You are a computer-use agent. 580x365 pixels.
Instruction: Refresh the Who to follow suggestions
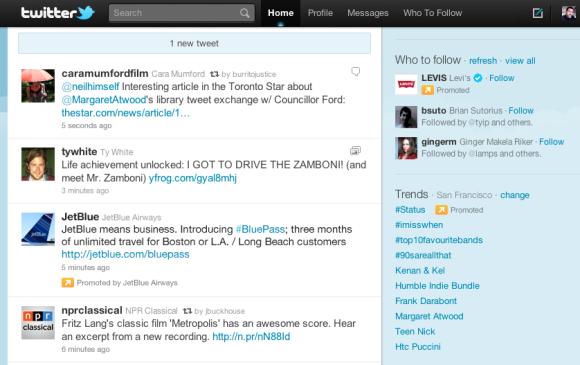point(483,61)
